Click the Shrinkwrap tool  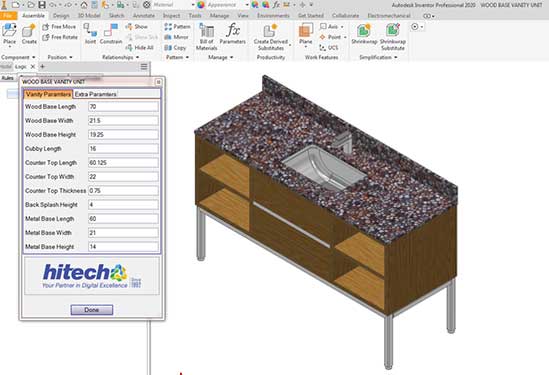click(x=364, y=34)
